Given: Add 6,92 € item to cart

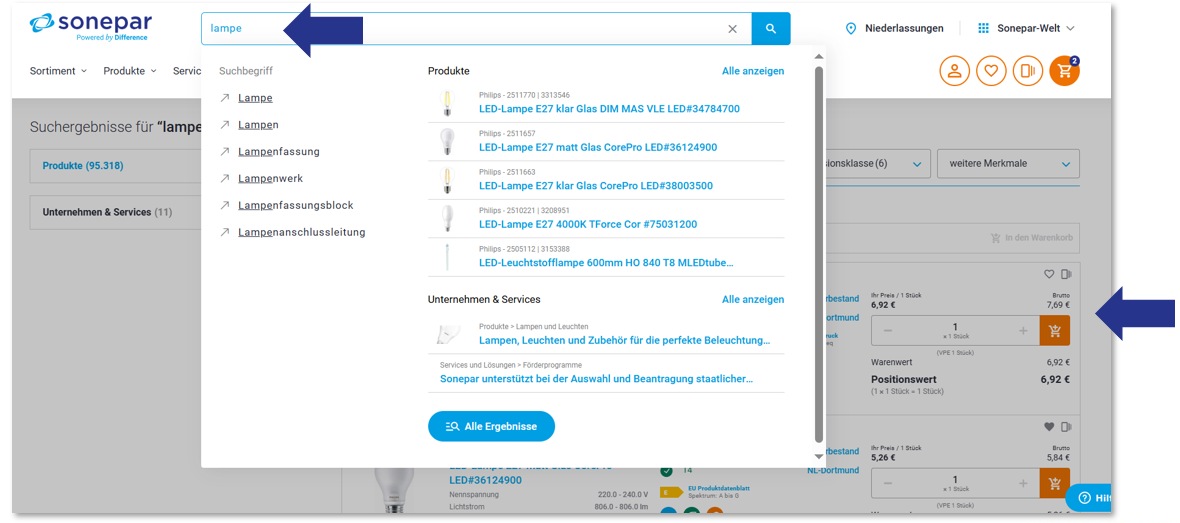Looking at the screenshot, I should (x=1054, y=330).
